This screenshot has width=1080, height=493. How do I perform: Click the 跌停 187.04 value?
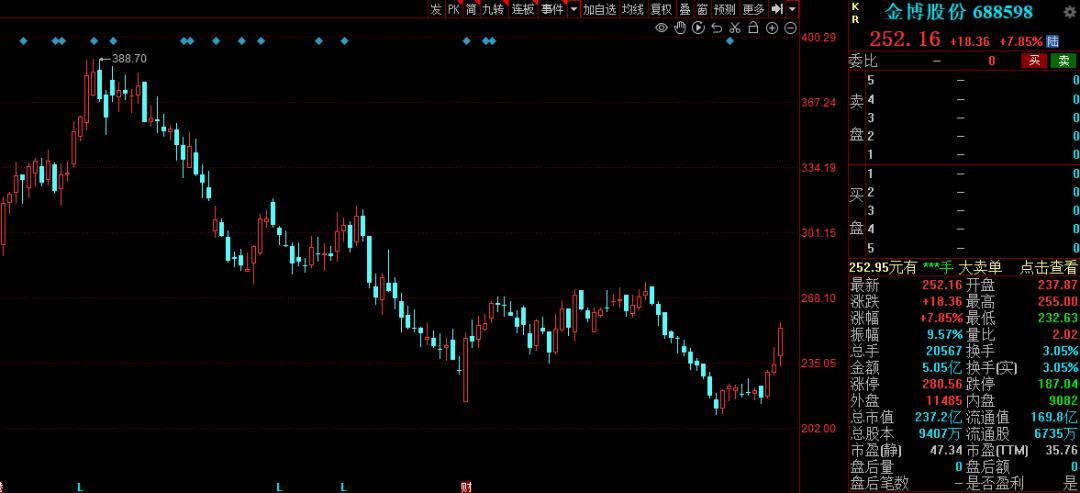(1057, 384)
